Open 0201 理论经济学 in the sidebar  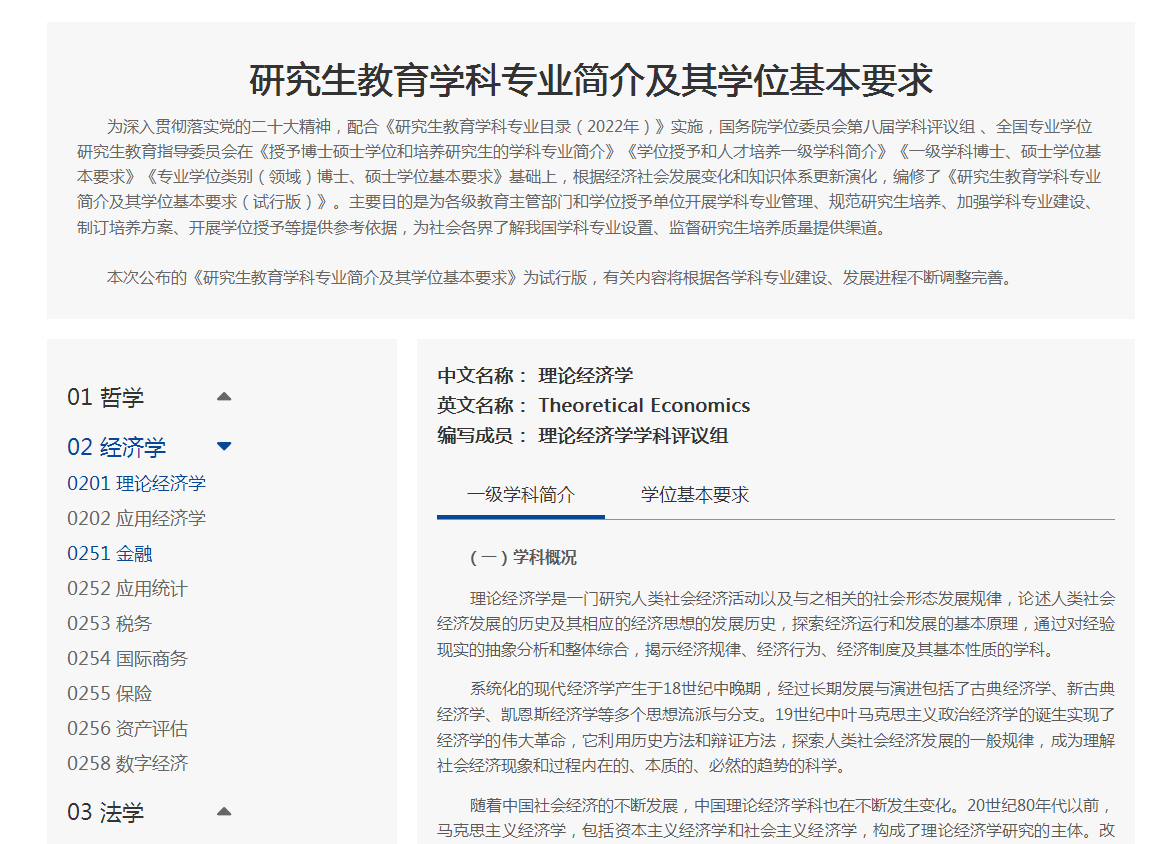137,483
